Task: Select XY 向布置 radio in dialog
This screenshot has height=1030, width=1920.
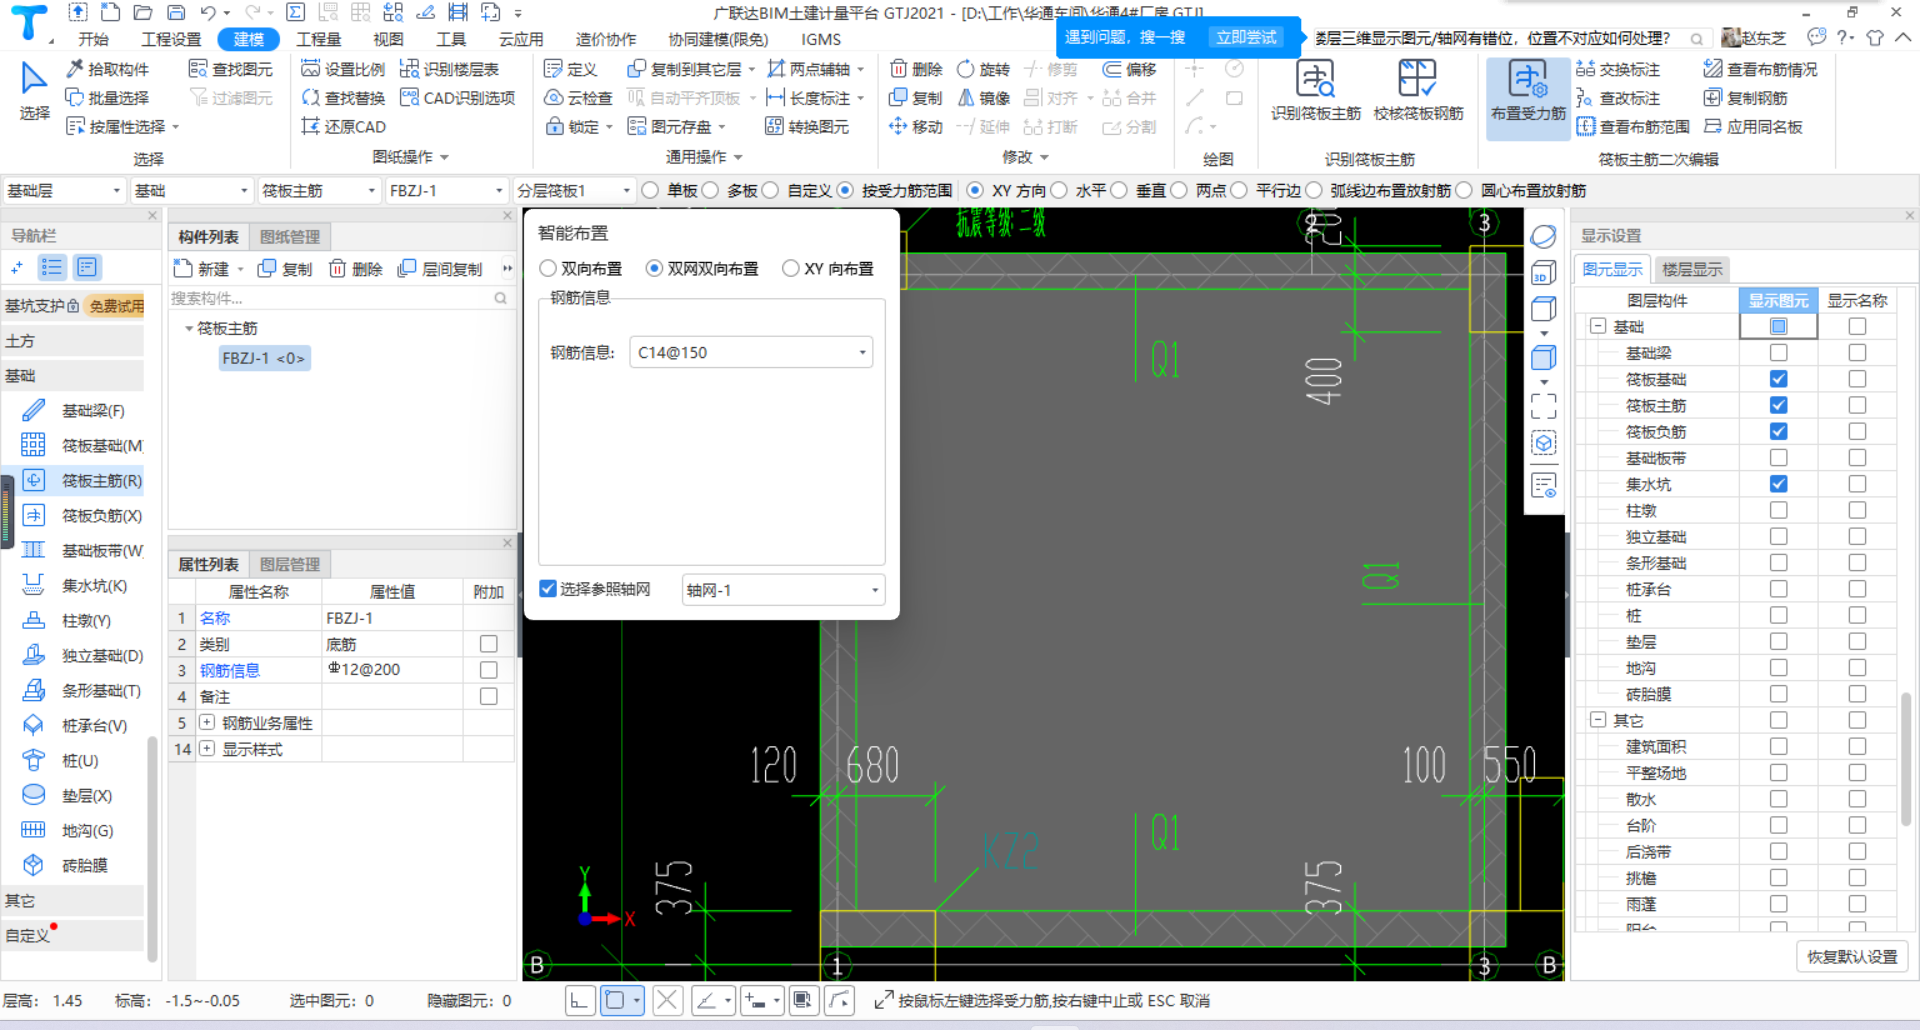Action: (791, 269)
